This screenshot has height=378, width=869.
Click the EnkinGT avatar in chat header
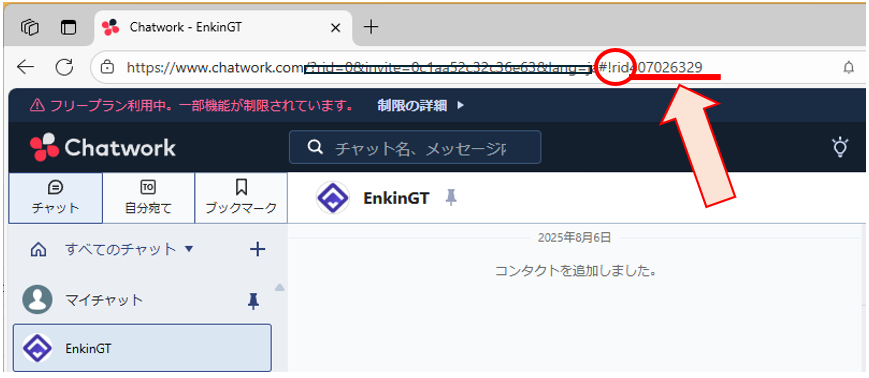pyautogui.click(x=333, y=198)
